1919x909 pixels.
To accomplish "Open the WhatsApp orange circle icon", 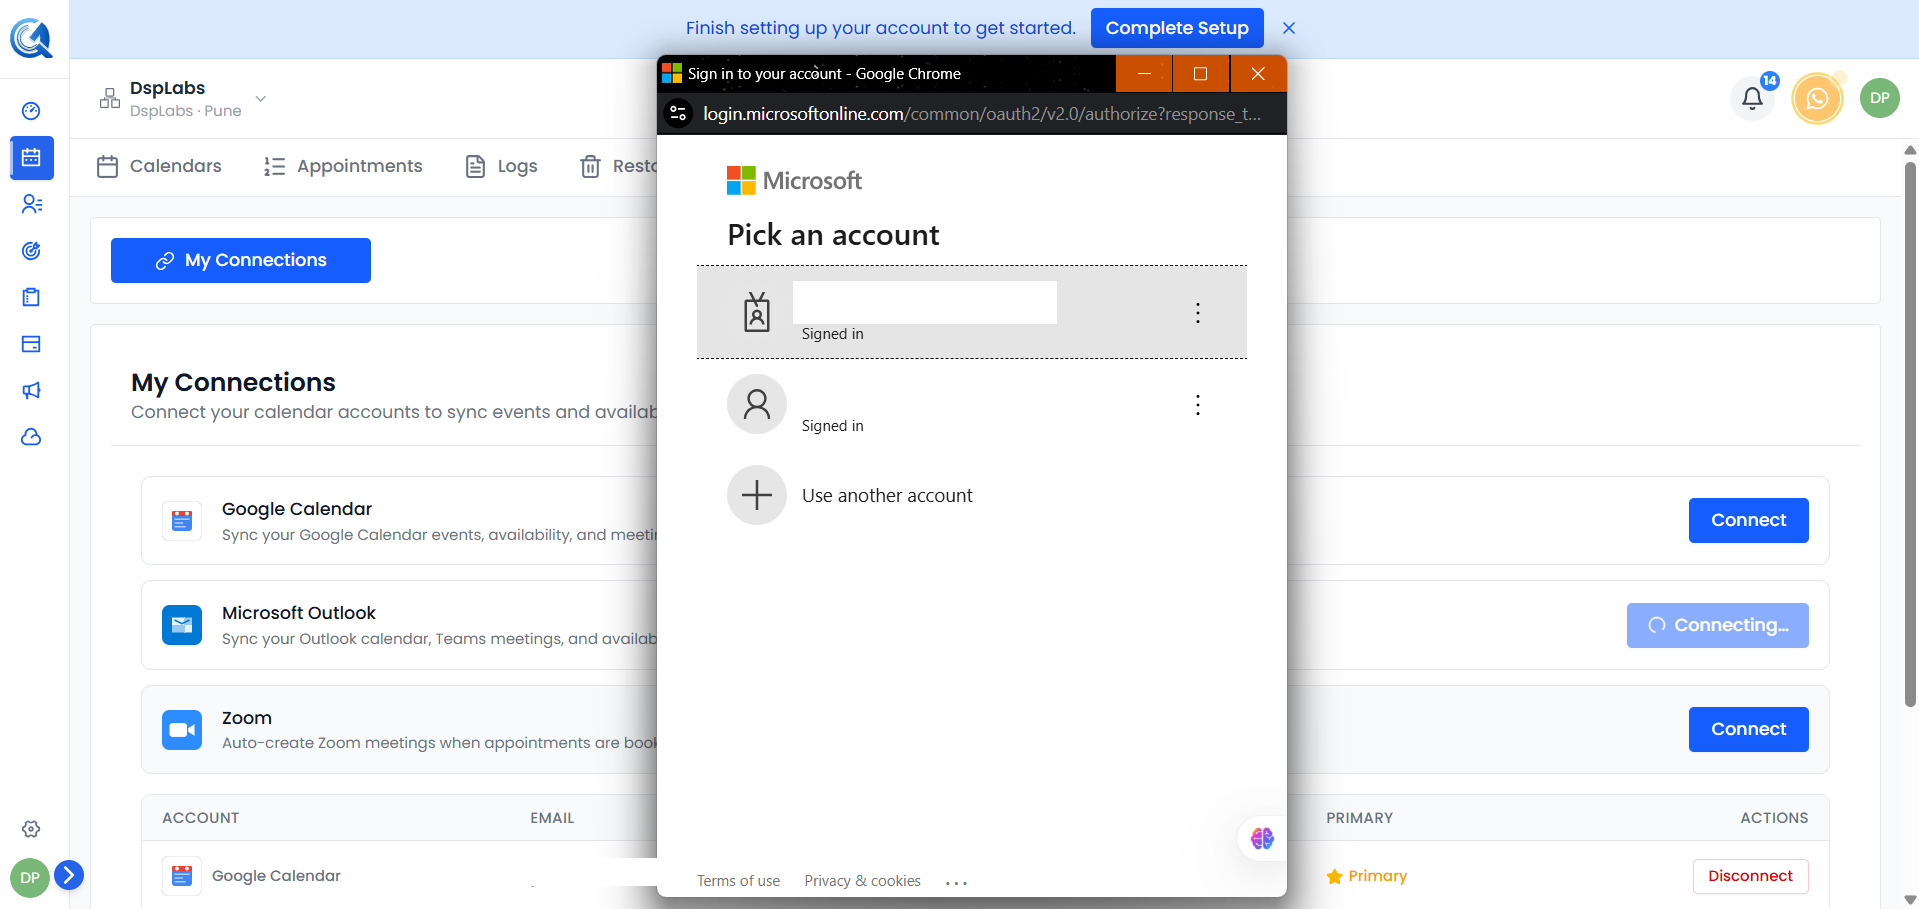I will (1817, 98).
